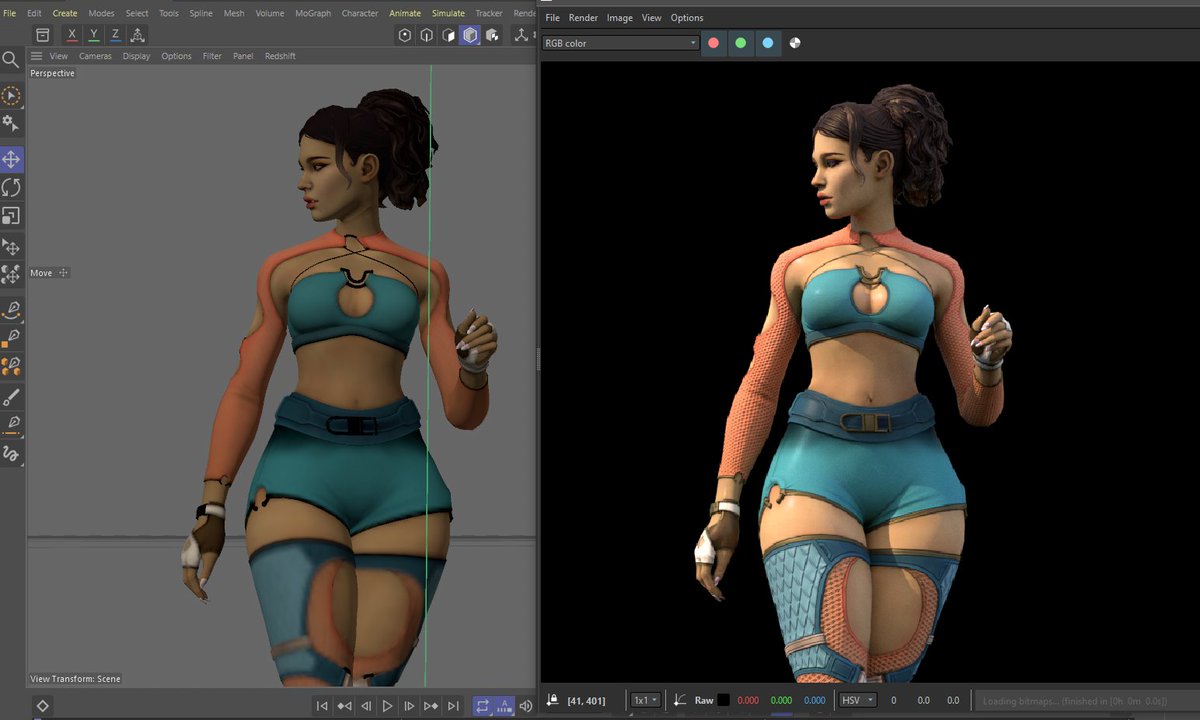1200x720 pixels.
Task: Choose the Polygon Pen tool with orange square
Action: [x=11, y=338]
